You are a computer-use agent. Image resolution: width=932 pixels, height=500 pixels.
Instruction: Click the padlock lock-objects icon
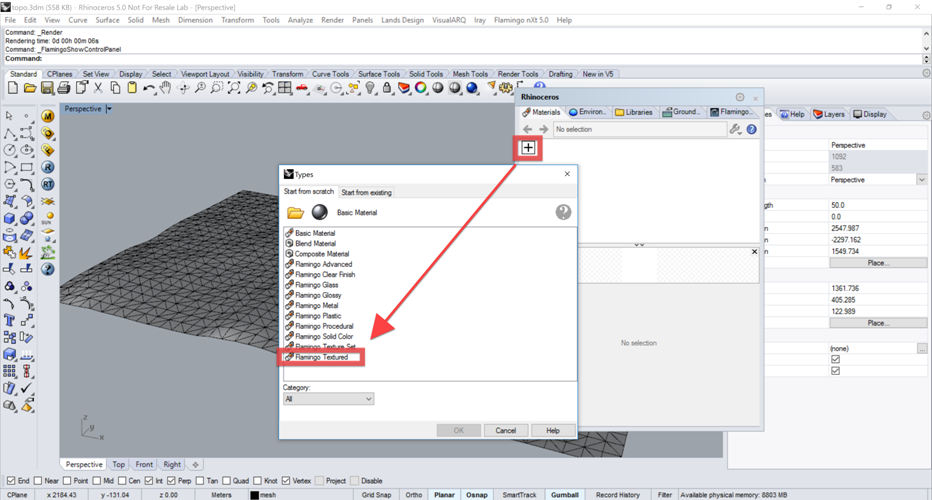[387, 88]
